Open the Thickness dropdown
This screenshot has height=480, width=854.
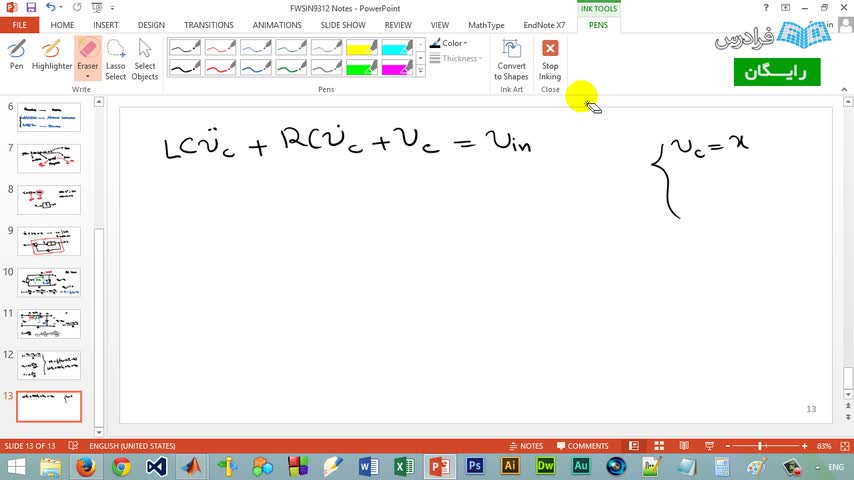pos(455,58)
